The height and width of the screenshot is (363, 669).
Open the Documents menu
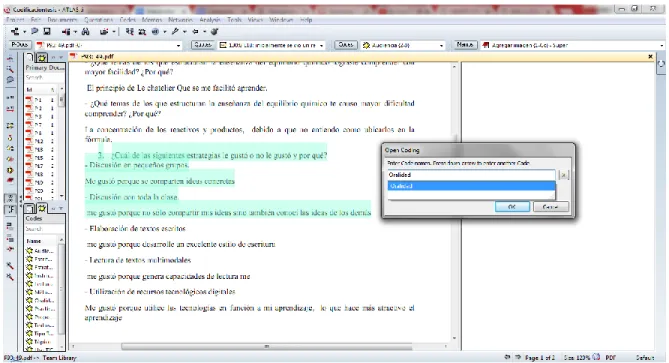coord(62,20)
